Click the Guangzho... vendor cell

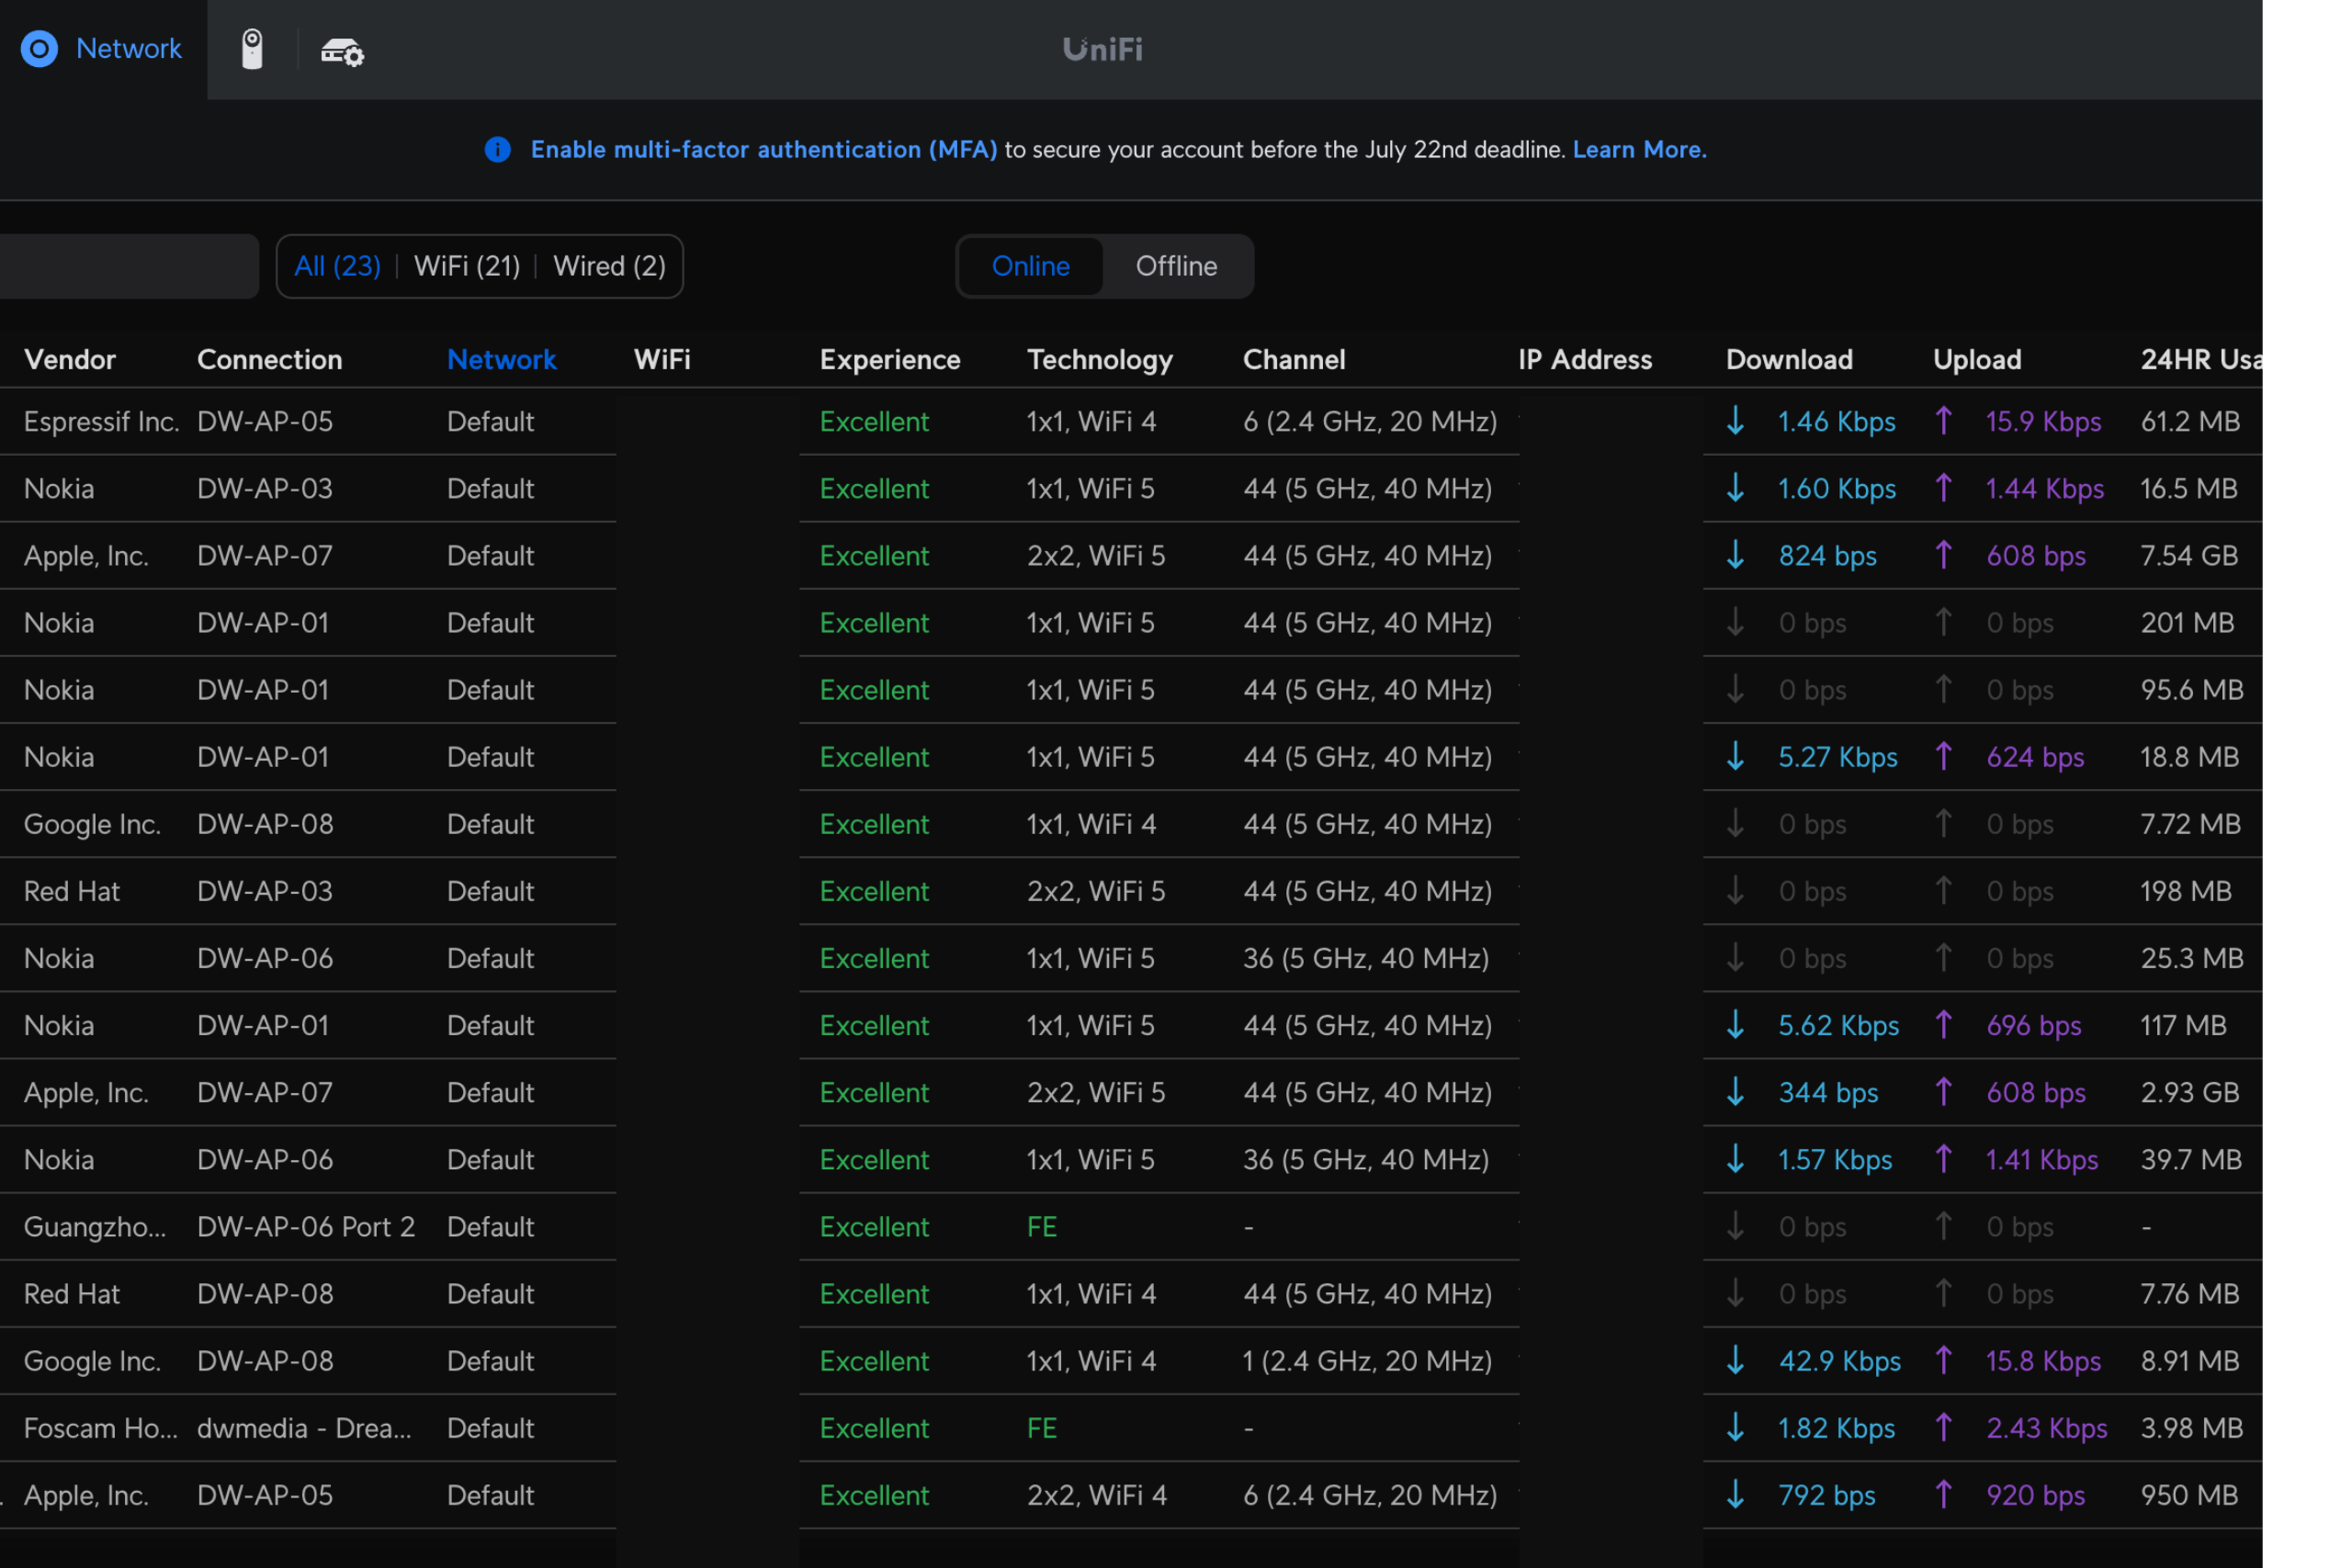[x=95, y=1226]
